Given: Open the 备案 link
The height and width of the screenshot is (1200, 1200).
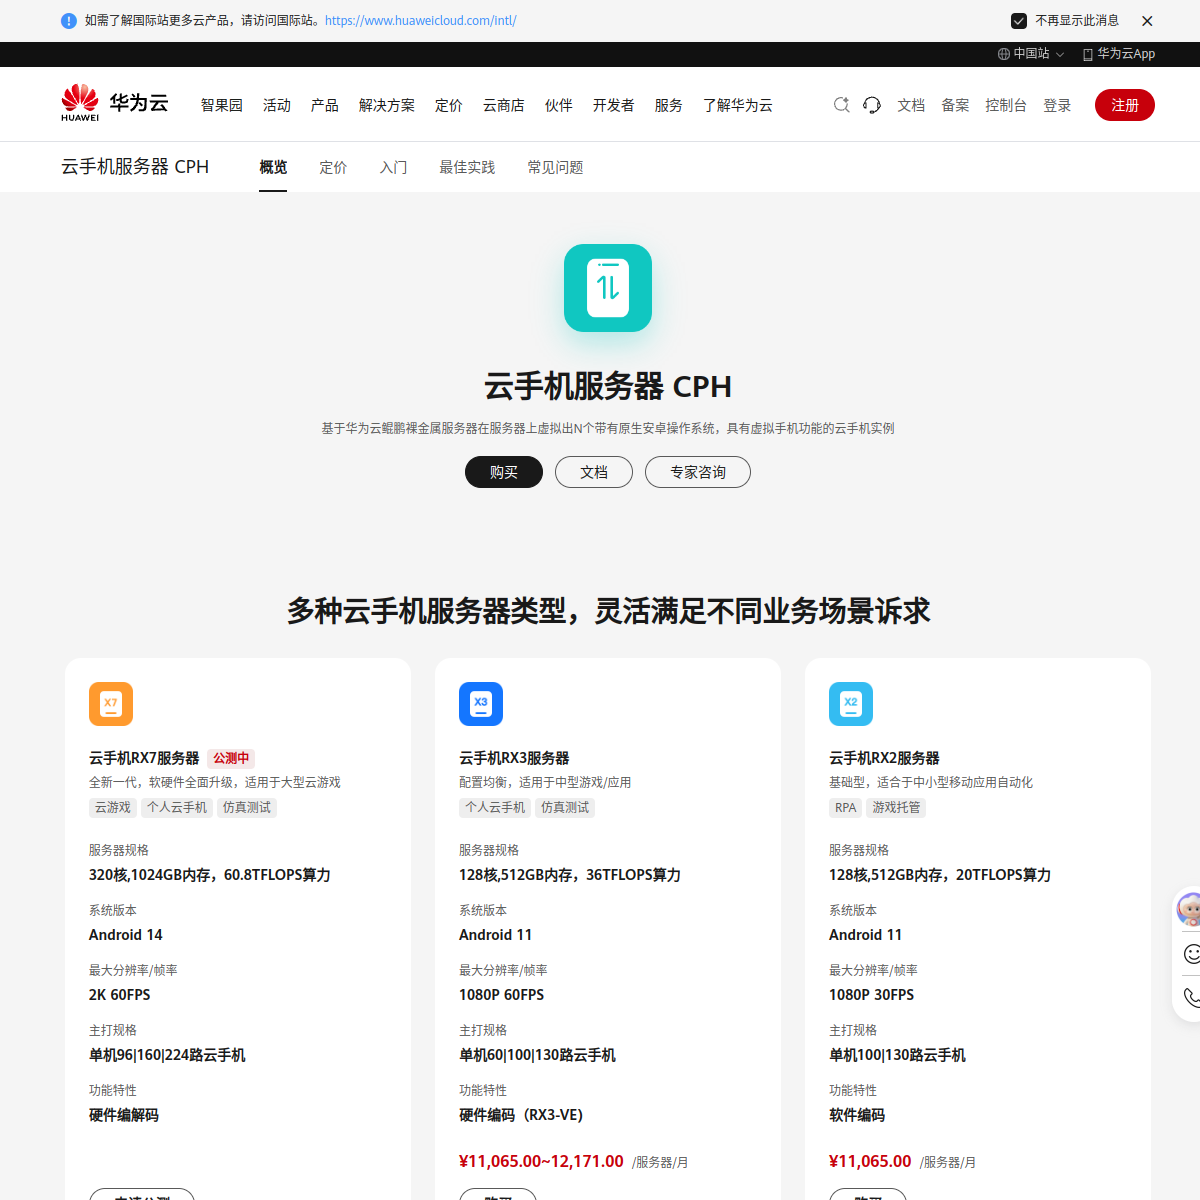Looking at the screenshot, I should [955, 105].
